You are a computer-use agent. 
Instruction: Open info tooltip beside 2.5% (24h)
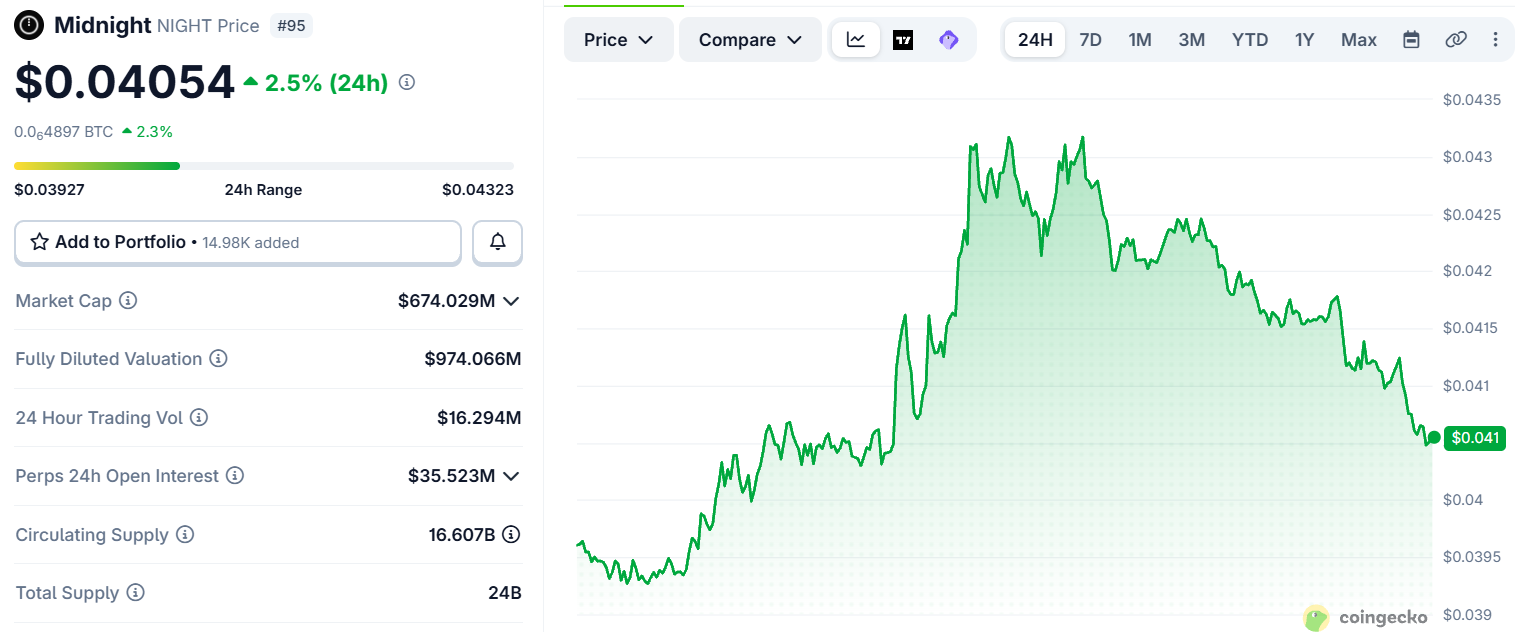point(407,83)
